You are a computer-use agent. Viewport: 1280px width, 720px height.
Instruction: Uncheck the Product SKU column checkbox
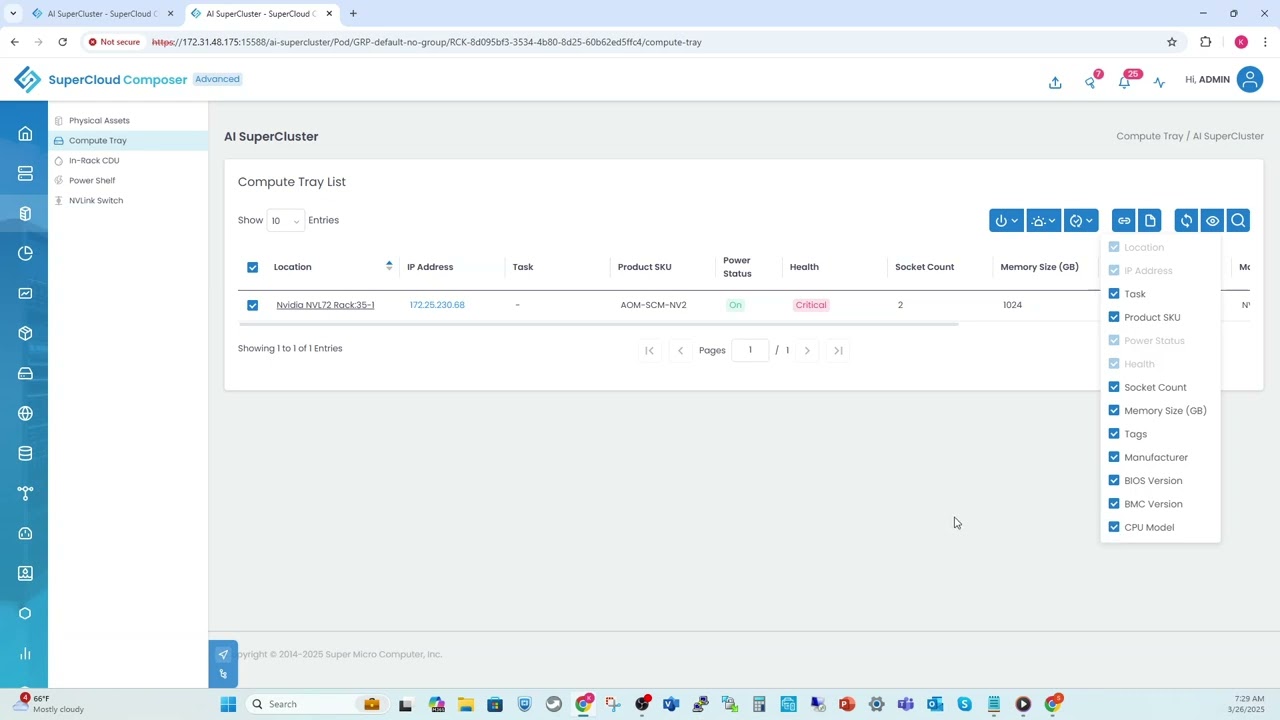coord(1114,317)
